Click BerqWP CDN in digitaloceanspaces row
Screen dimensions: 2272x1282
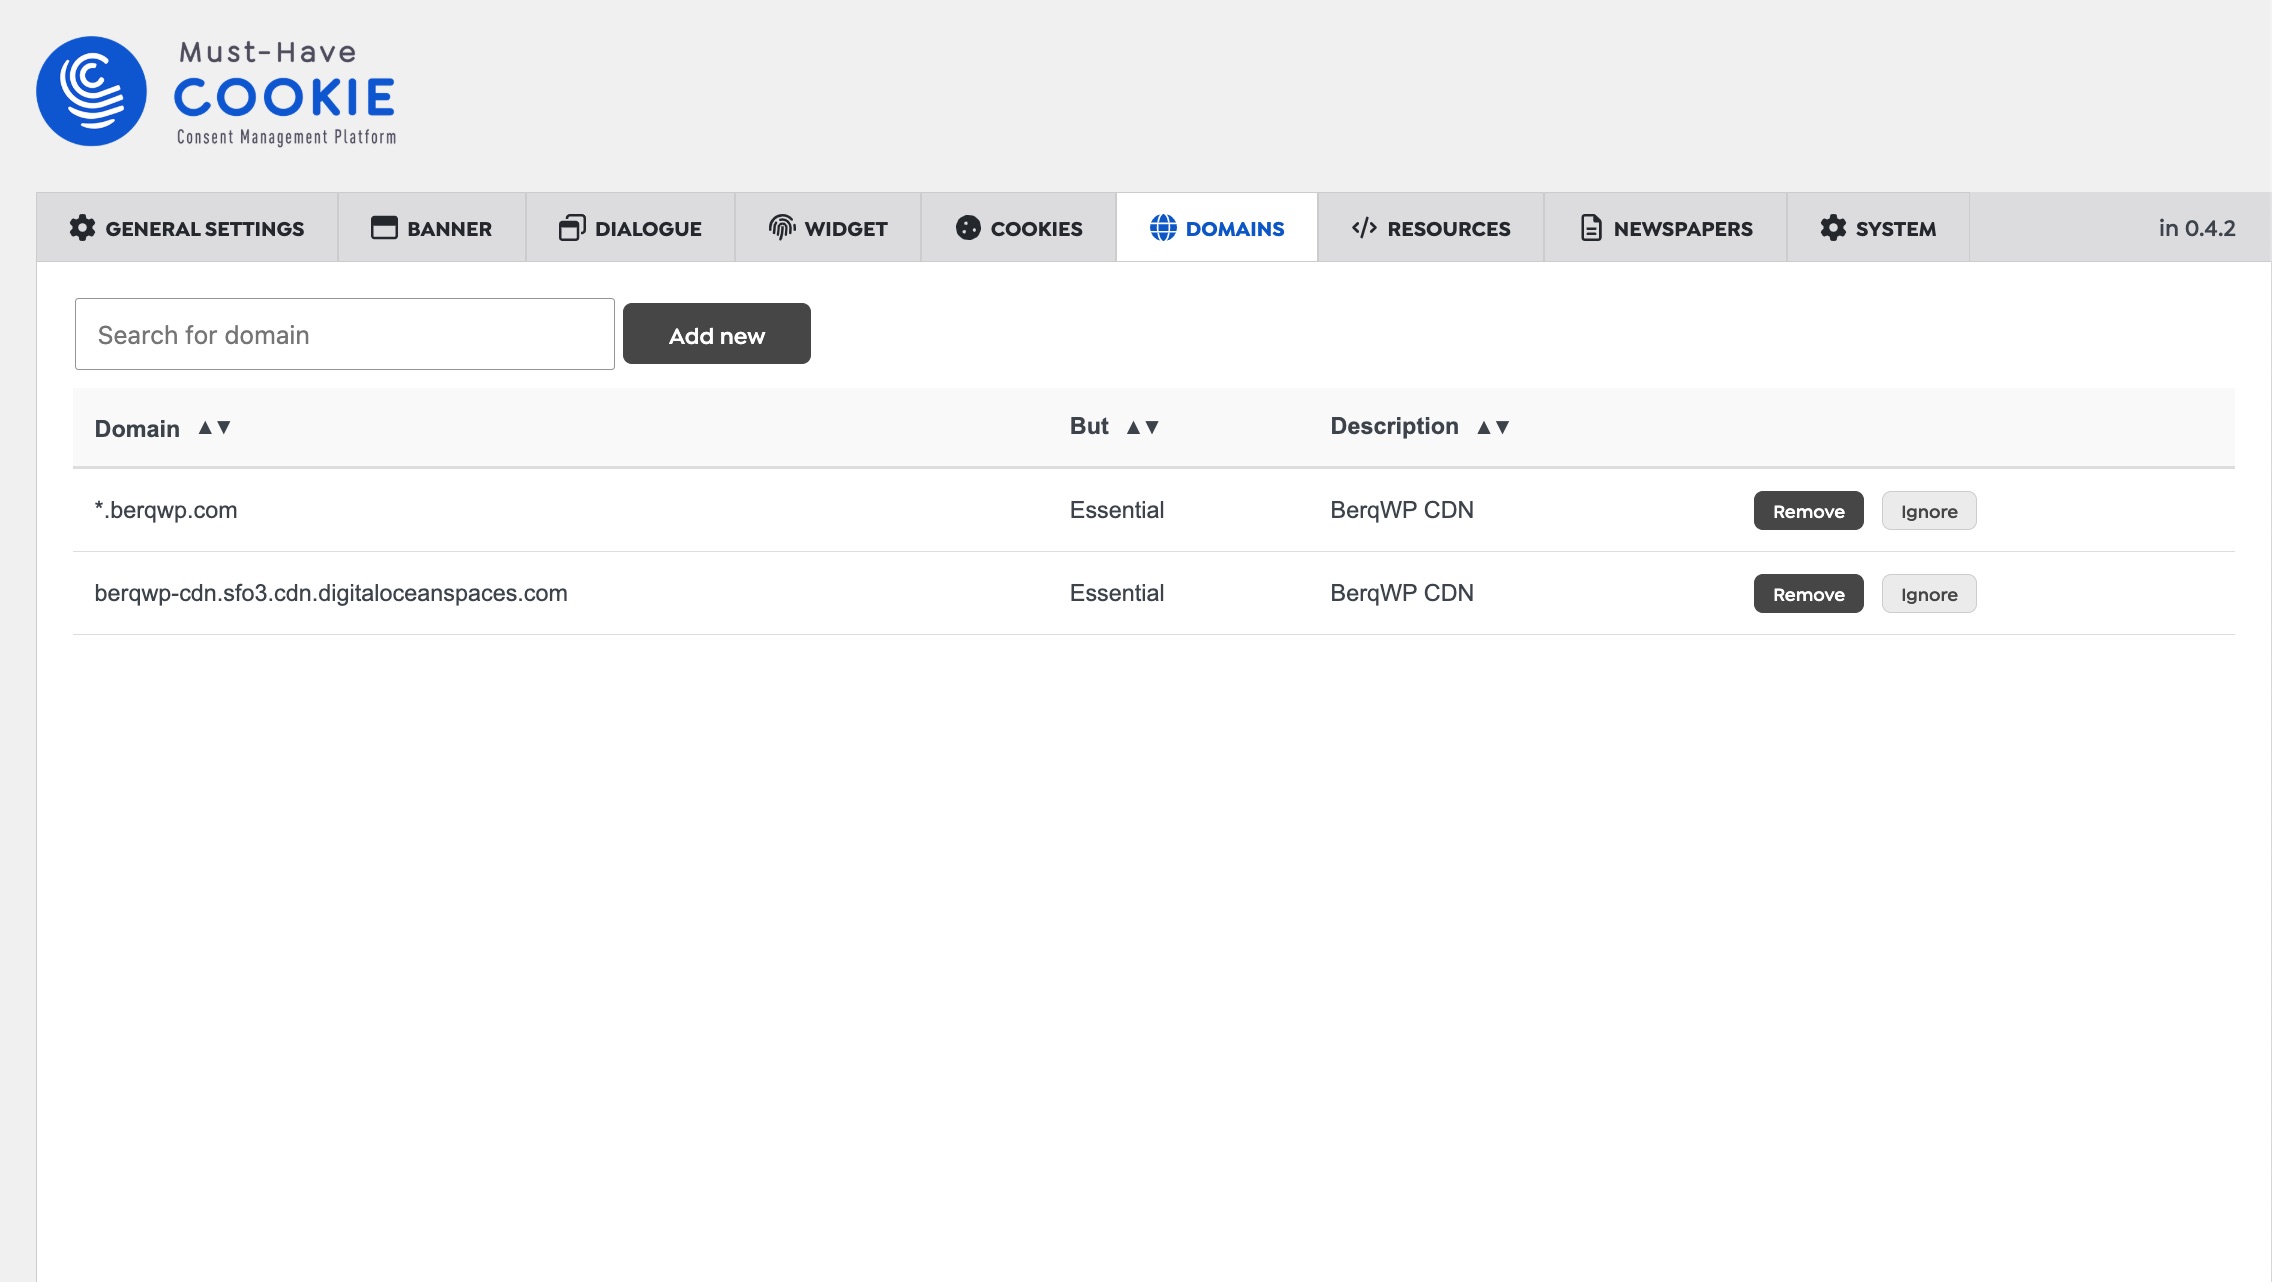pos(1402,593)
